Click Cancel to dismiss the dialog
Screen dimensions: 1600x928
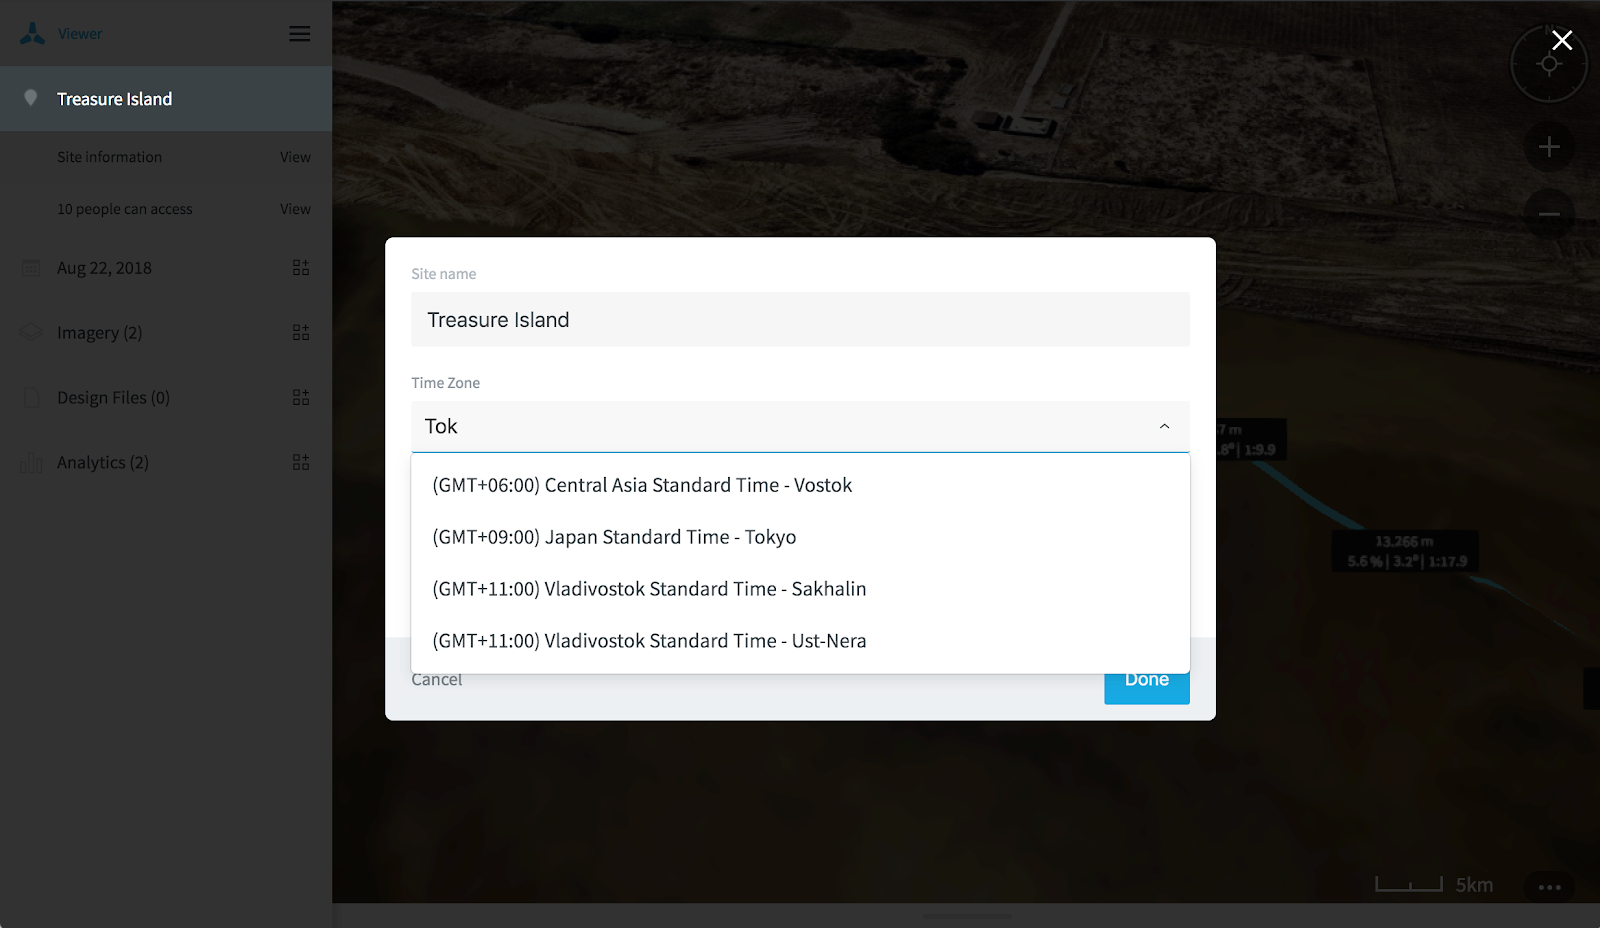436,679
